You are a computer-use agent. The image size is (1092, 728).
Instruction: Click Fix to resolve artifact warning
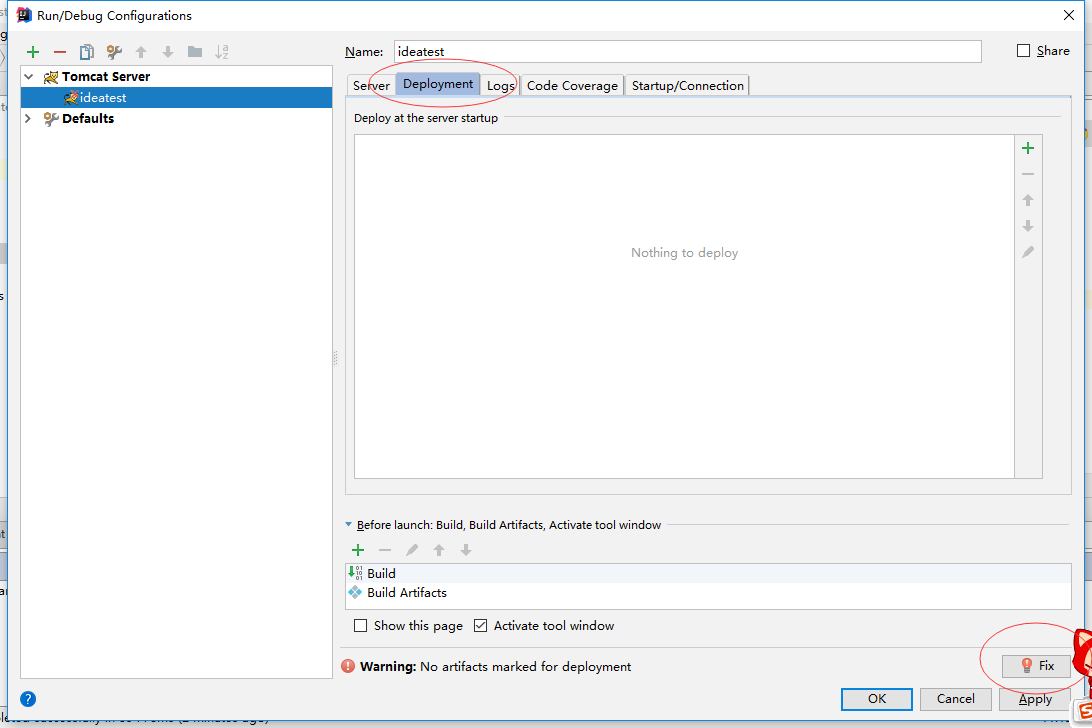click(x=1036, y=666)
